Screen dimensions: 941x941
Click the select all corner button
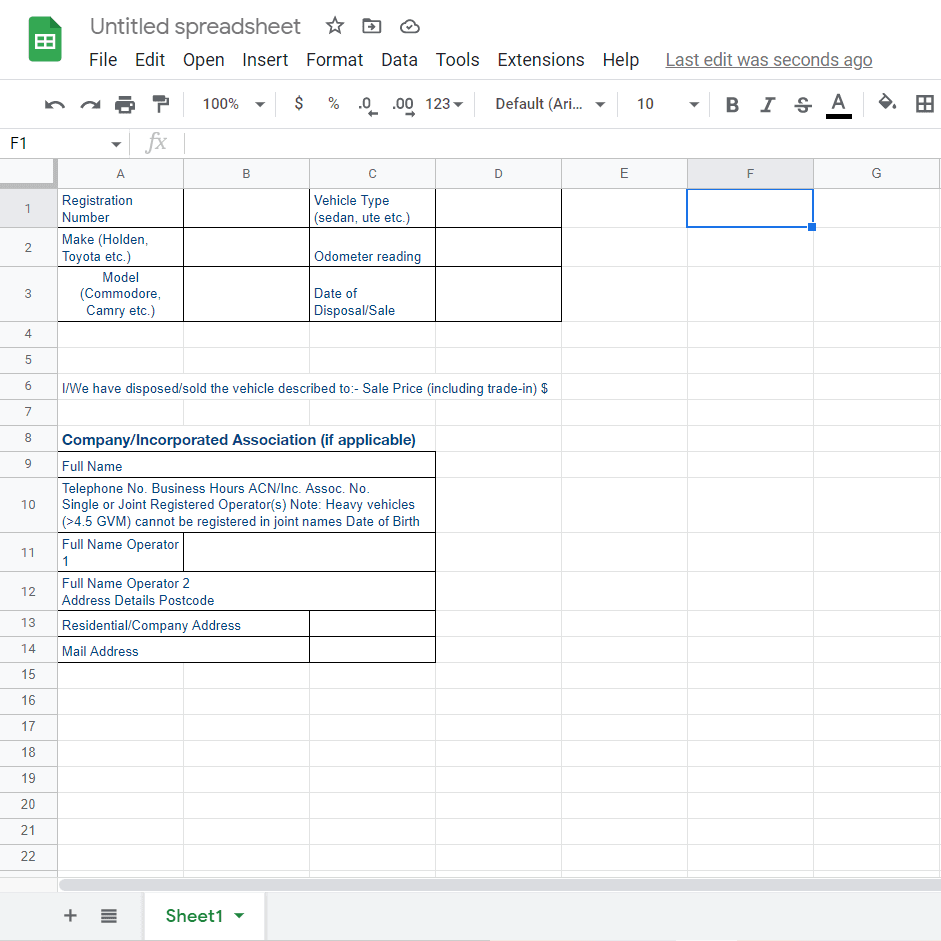pos(28,174)
